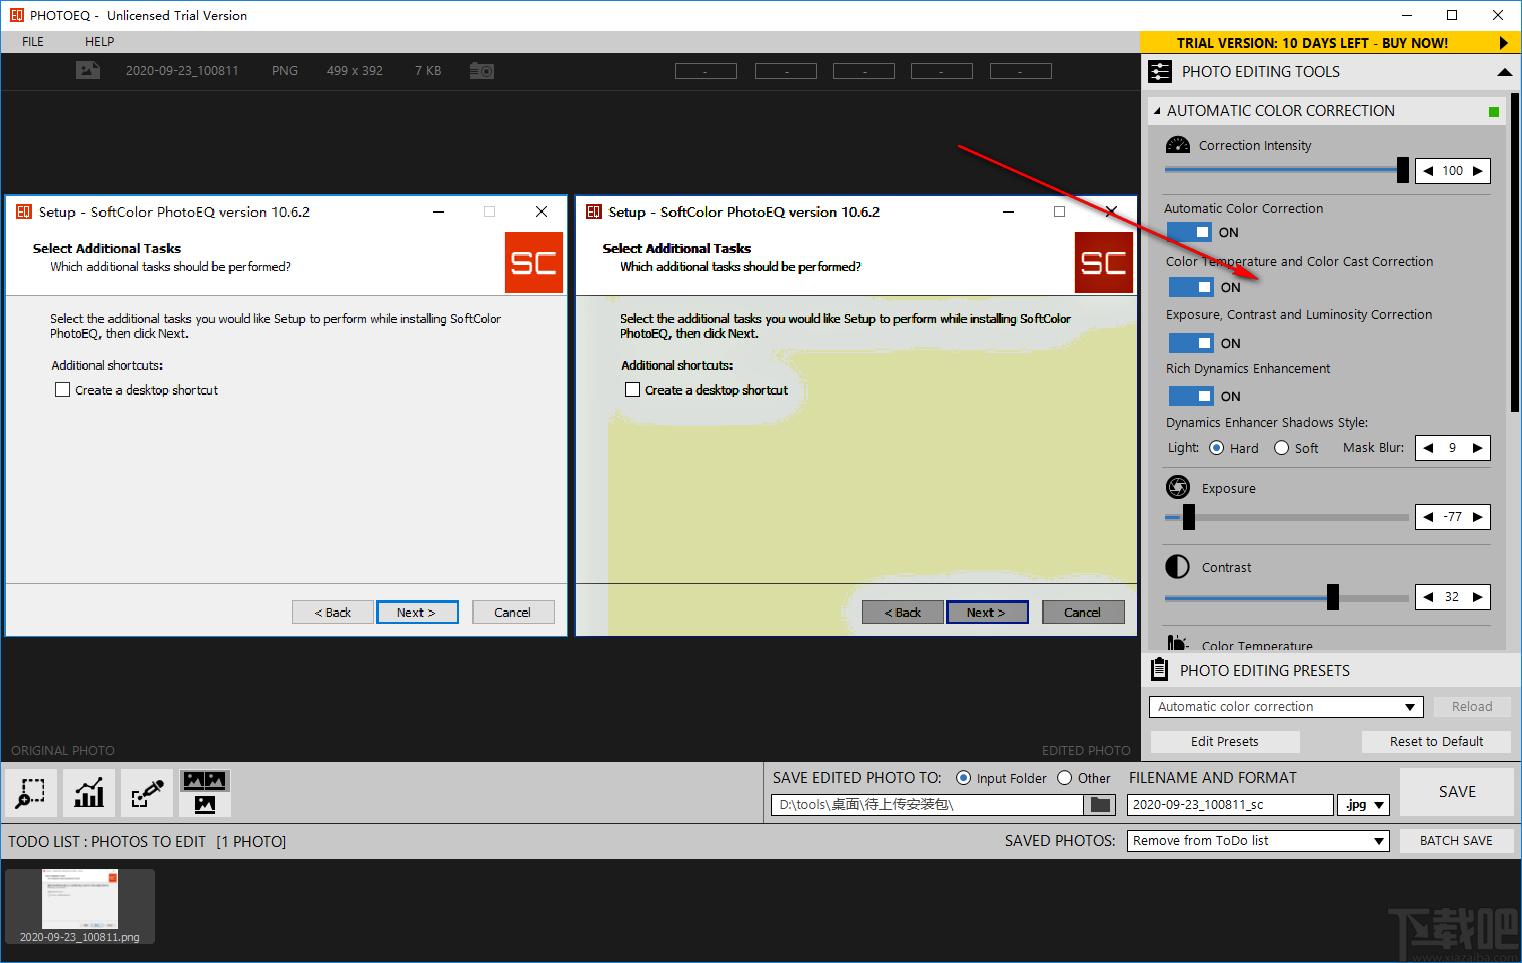Click the 499 x 392 image dimensions text

click(355, 71)
